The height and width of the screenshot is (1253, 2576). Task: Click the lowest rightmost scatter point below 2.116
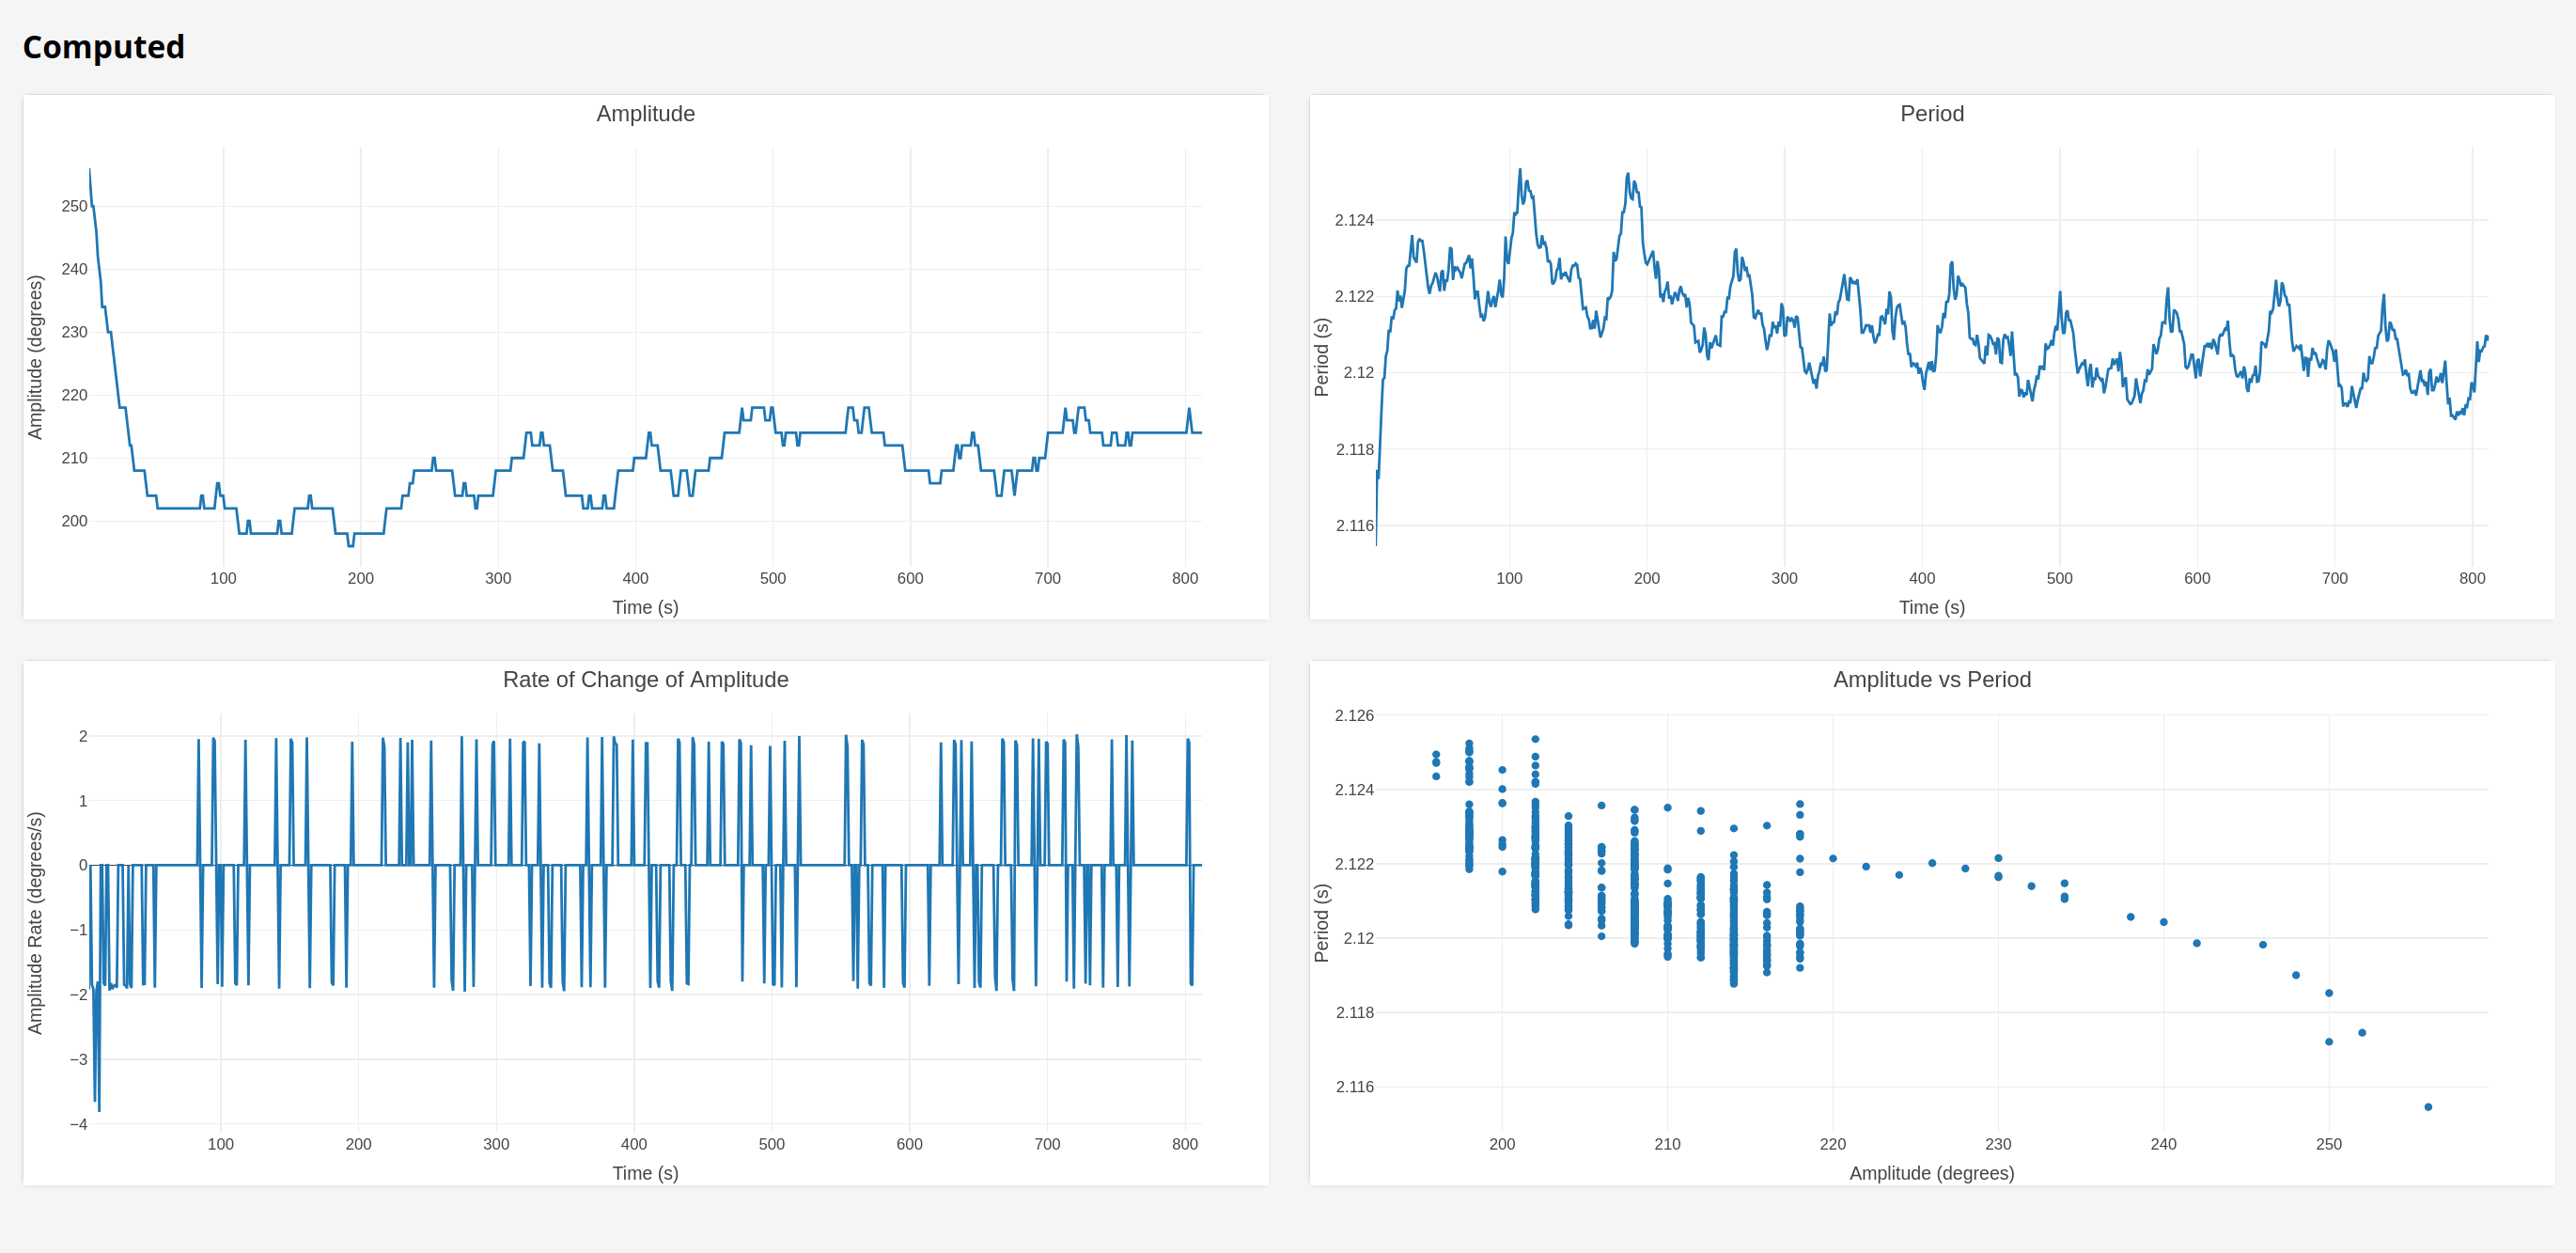2428,1107
